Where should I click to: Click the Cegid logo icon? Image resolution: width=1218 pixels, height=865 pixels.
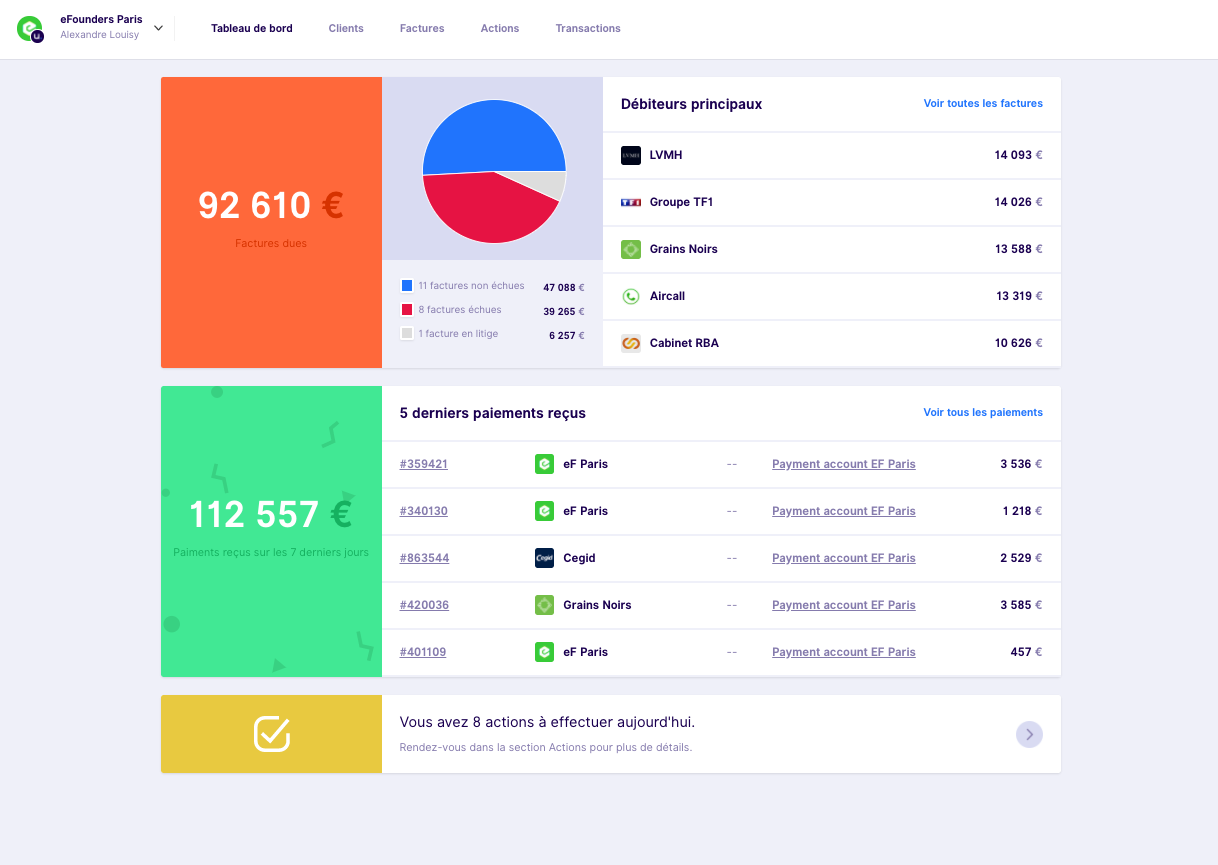click(x=544, y=558)
